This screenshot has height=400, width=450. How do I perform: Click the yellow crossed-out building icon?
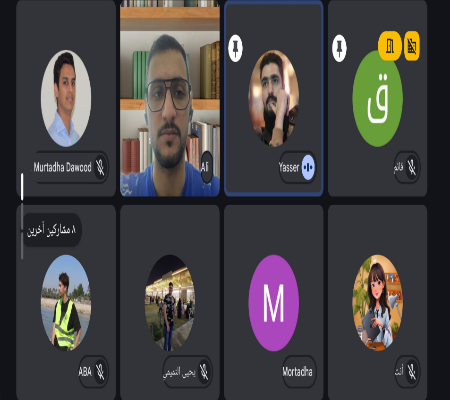[x=412, y=46]
